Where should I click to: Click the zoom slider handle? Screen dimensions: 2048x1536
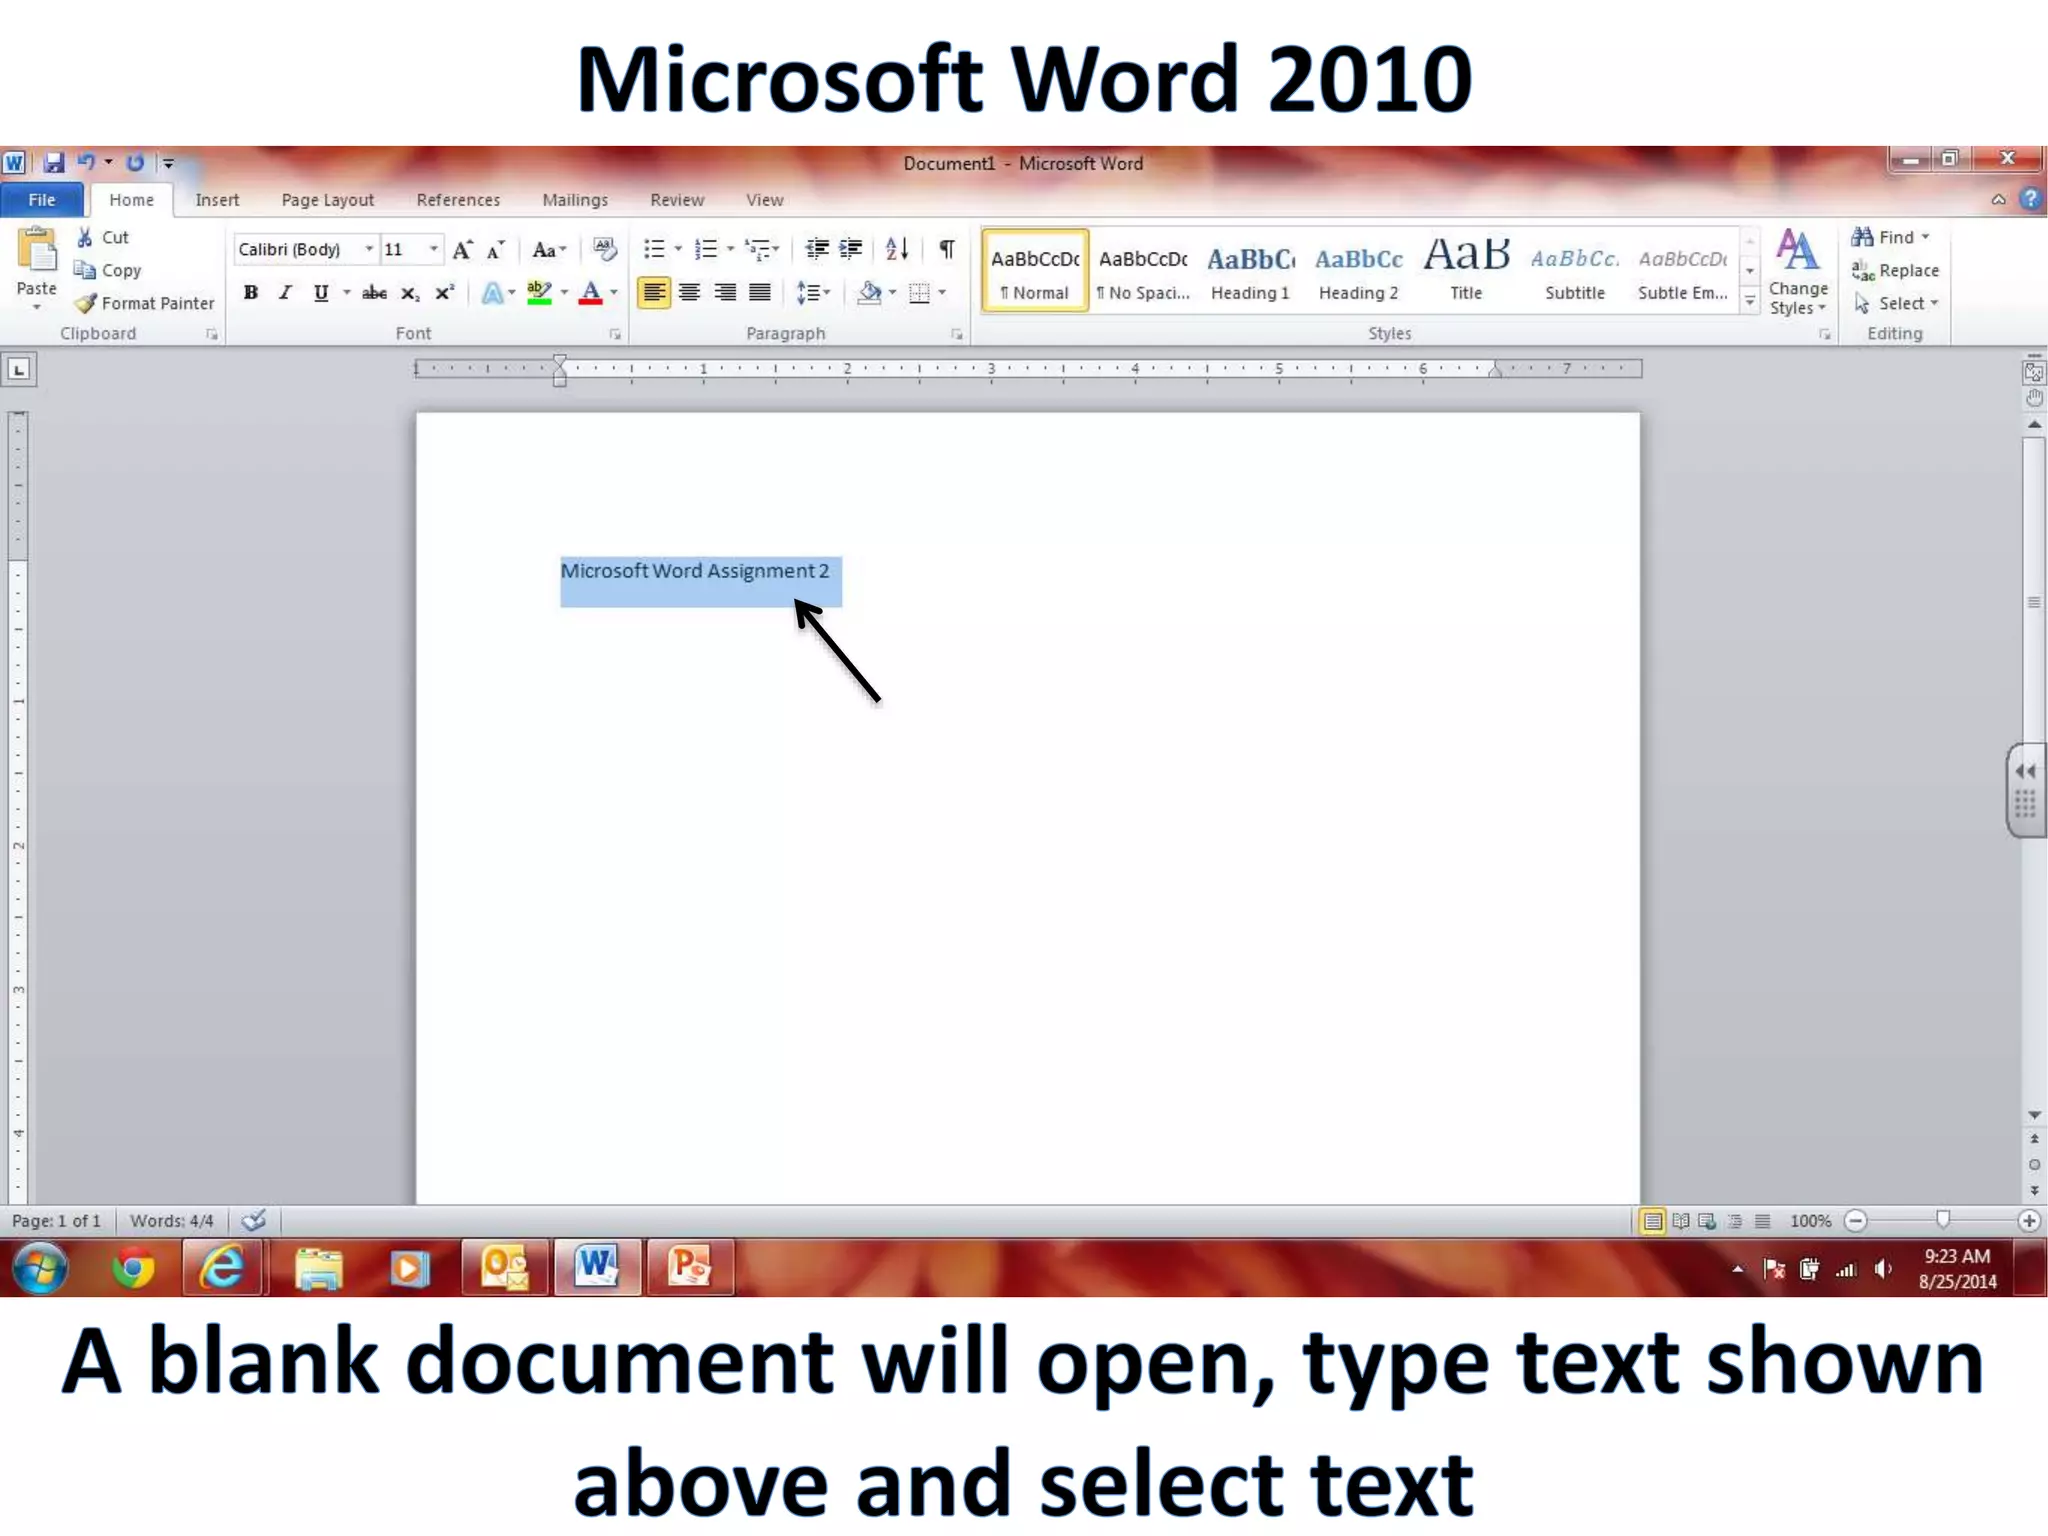1942,1219
